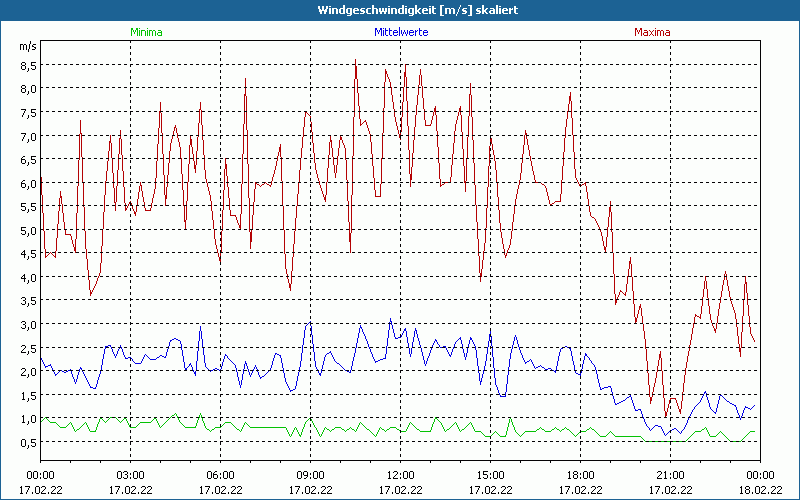Click the 12:00 time axis label

[x=401, y=476]
